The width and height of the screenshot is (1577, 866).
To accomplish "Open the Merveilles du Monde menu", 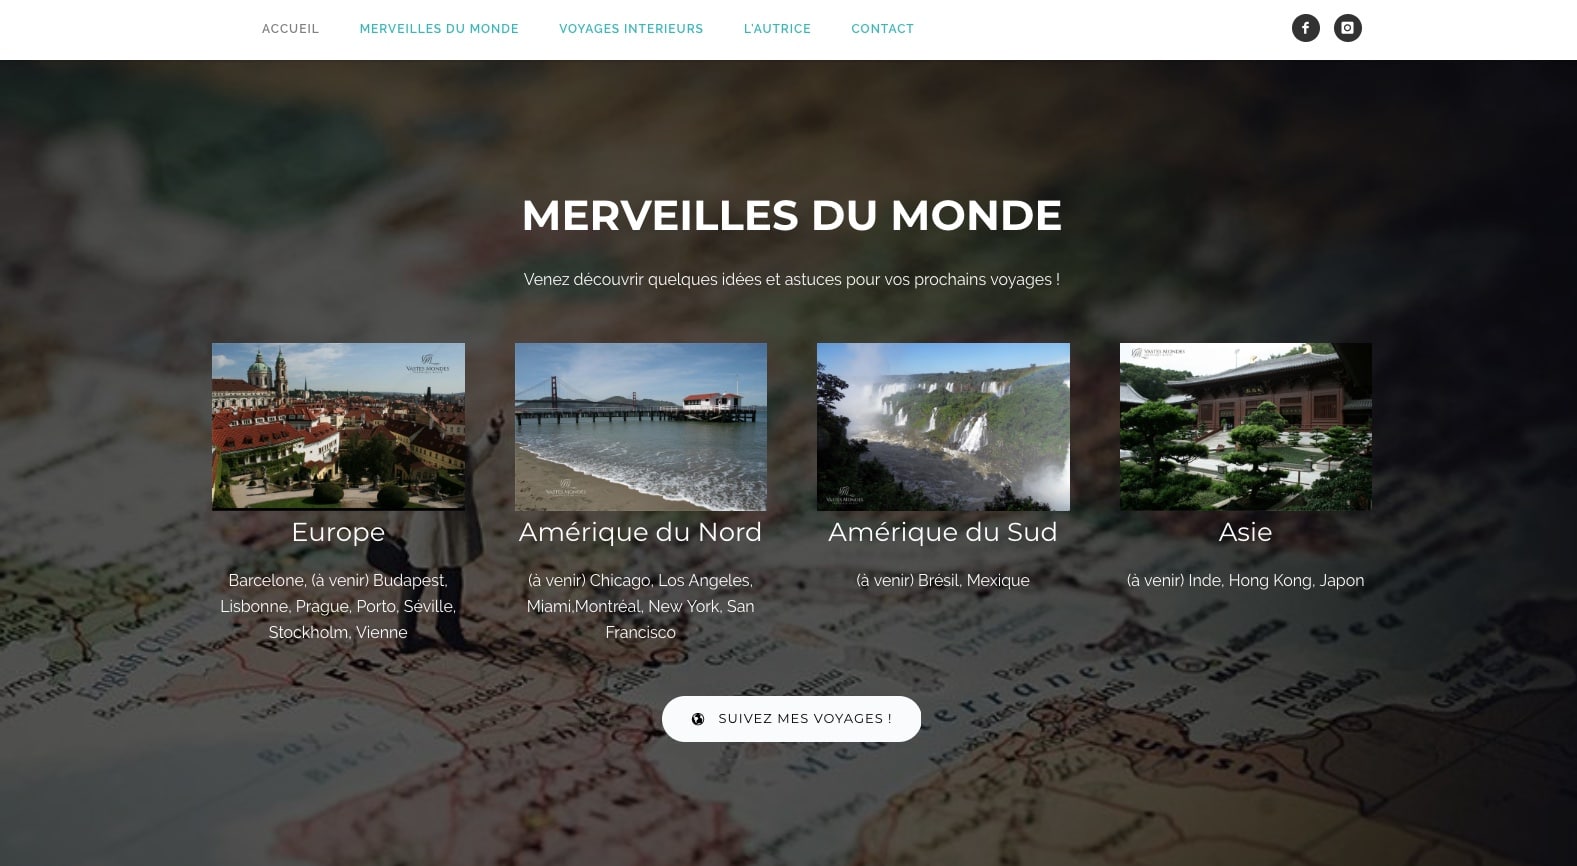I will pos(439,29).
